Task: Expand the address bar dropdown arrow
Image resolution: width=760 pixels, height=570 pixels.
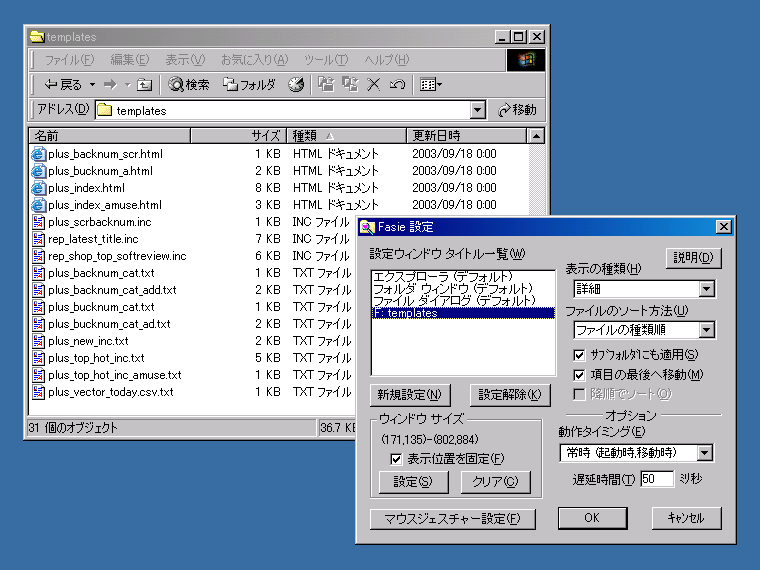Action: 477,111
